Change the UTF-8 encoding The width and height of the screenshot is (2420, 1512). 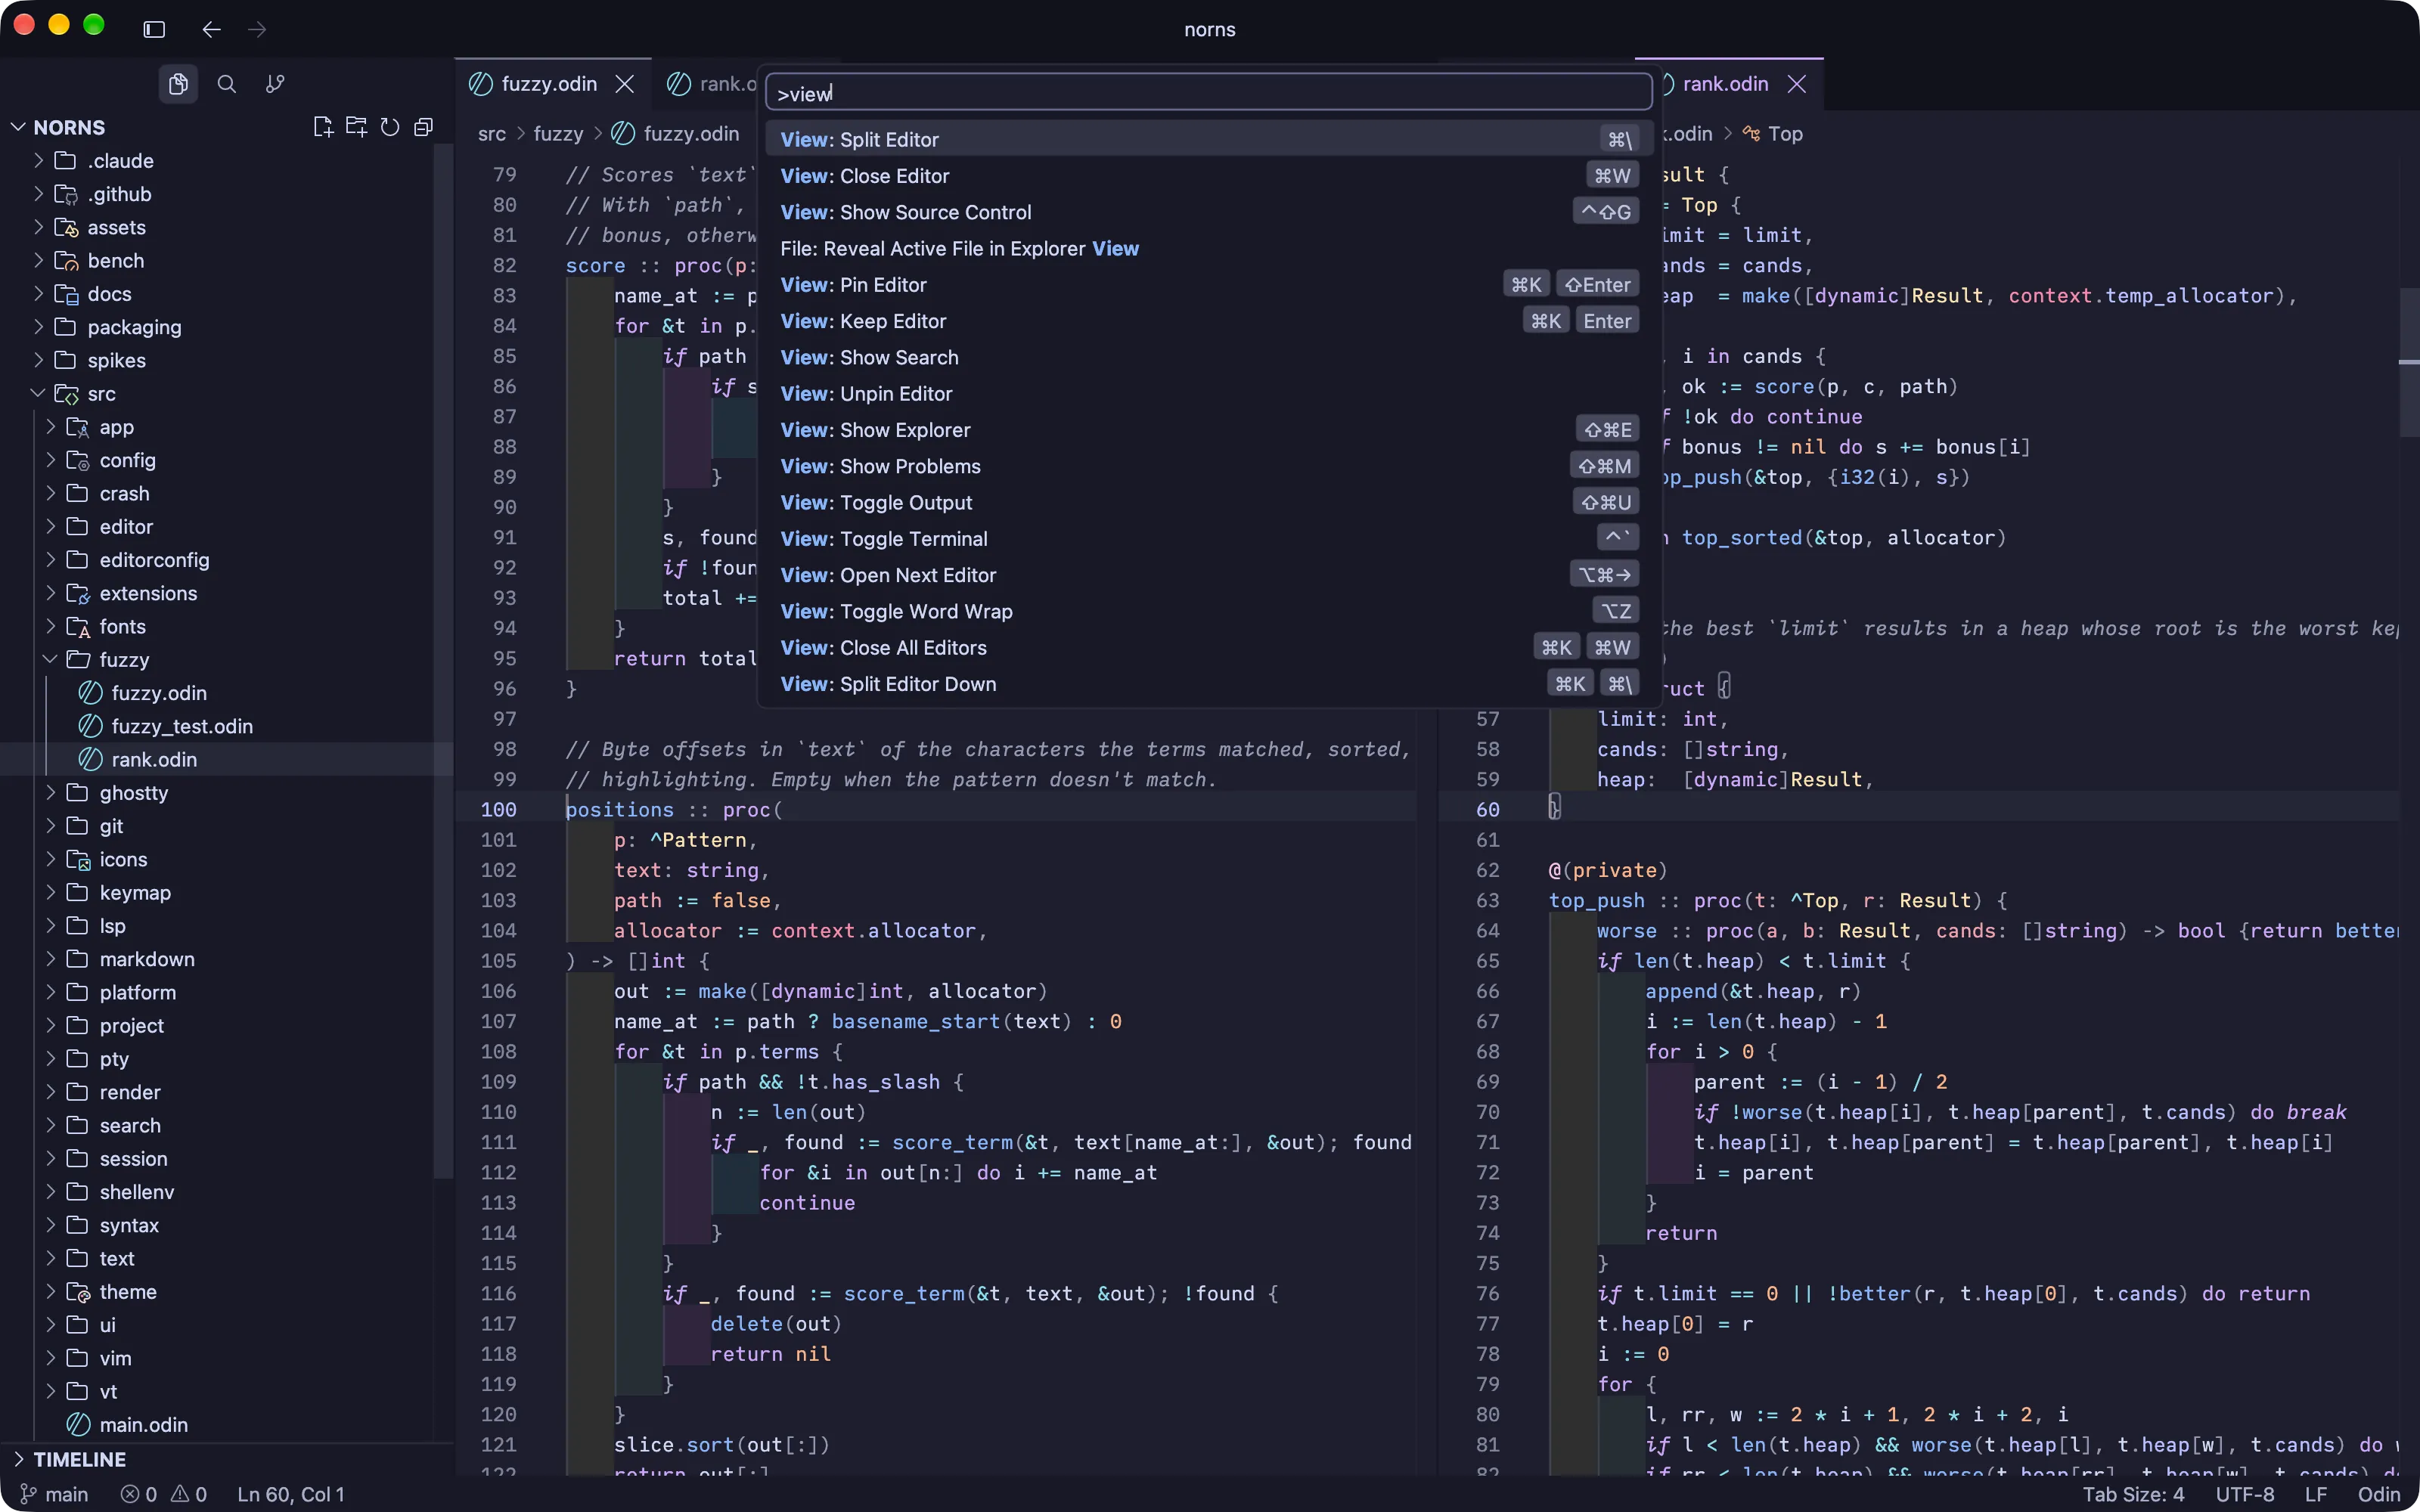[x=2245, y=1494]
